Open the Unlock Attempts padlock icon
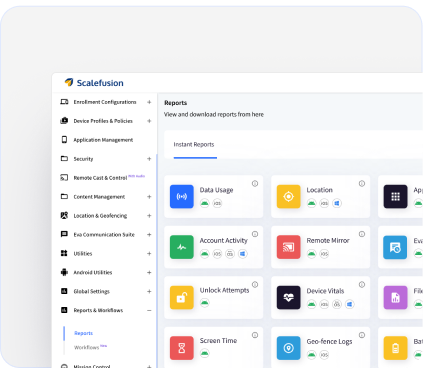This screenshot has height=368, width=423. click(182, 297)
